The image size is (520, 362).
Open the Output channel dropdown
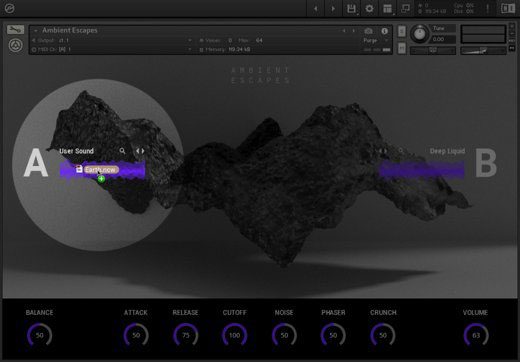(x=190, y=40)
